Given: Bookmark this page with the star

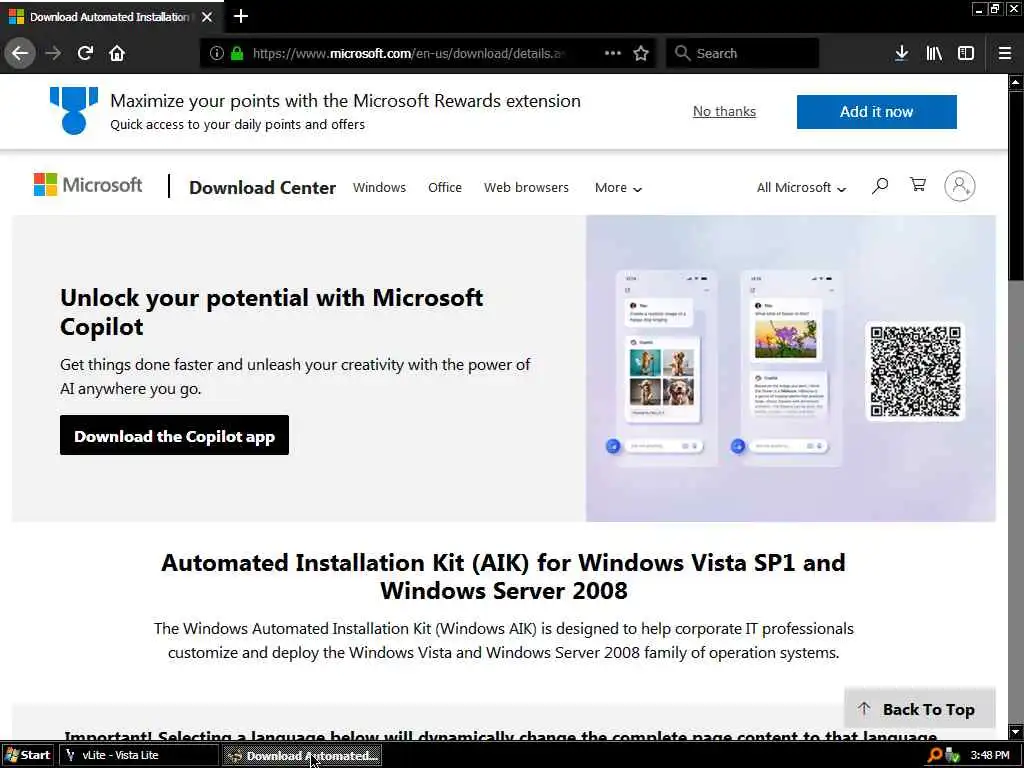Looking at the screenshot, I should [641, 53].
